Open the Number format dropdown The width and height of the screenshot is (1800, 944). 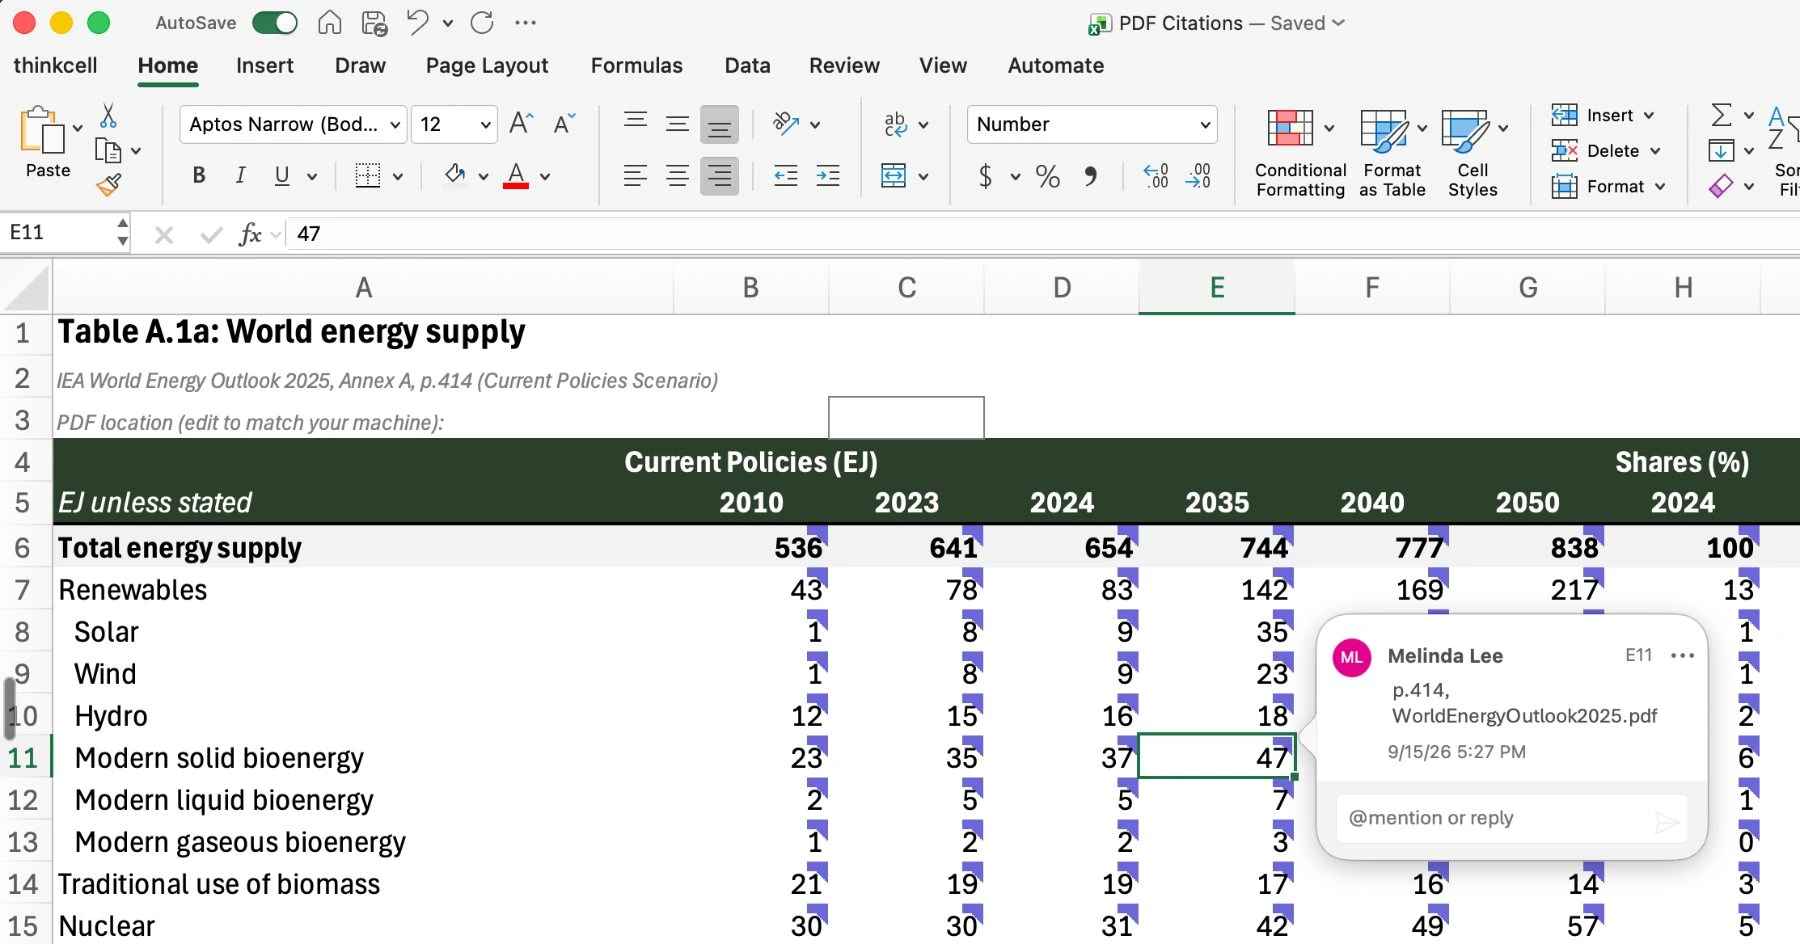tap(1092, 124)
